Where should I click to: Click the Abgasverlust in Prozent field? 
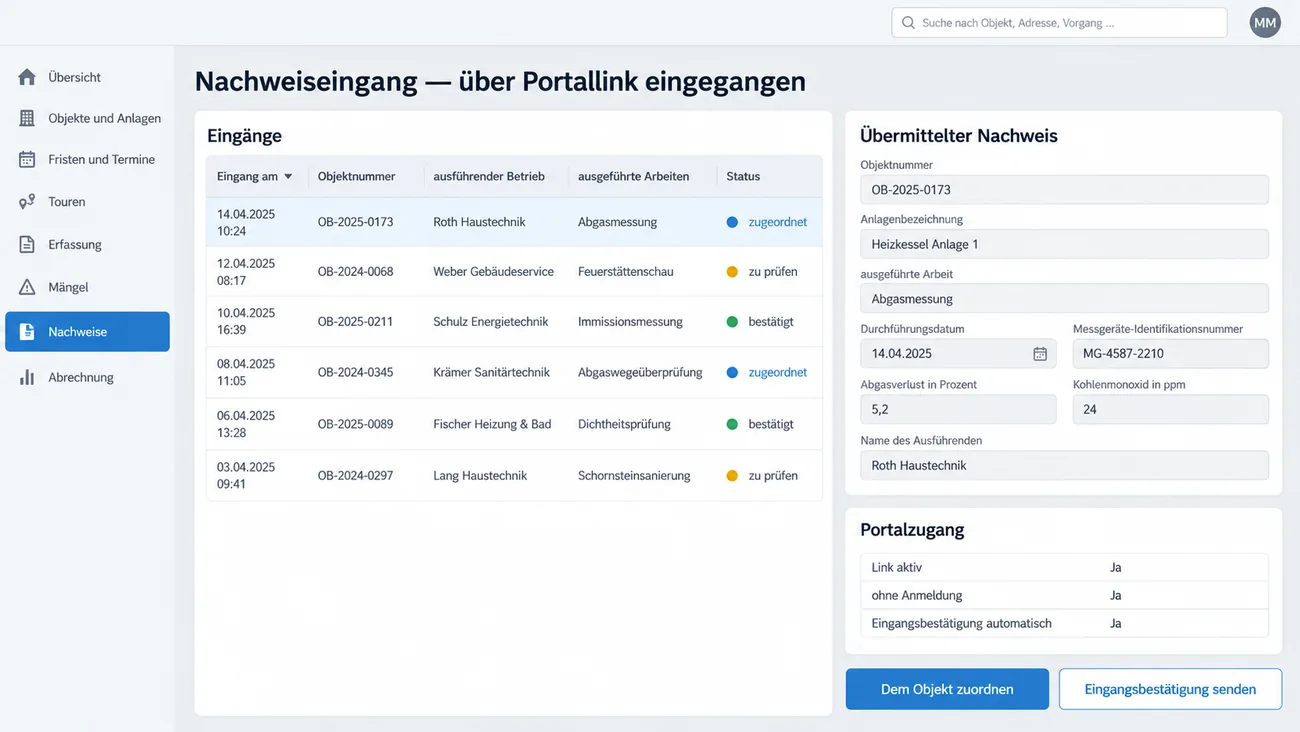[958, 409]
